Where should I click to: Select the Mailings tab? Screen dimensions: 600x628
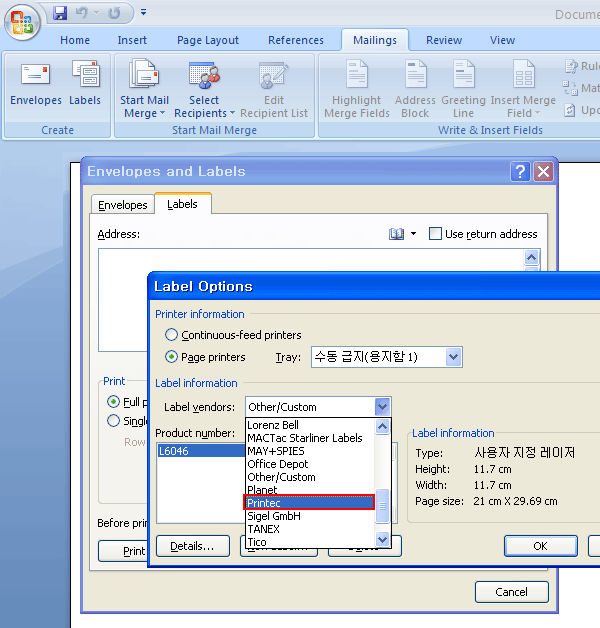(x=375, y=40)
